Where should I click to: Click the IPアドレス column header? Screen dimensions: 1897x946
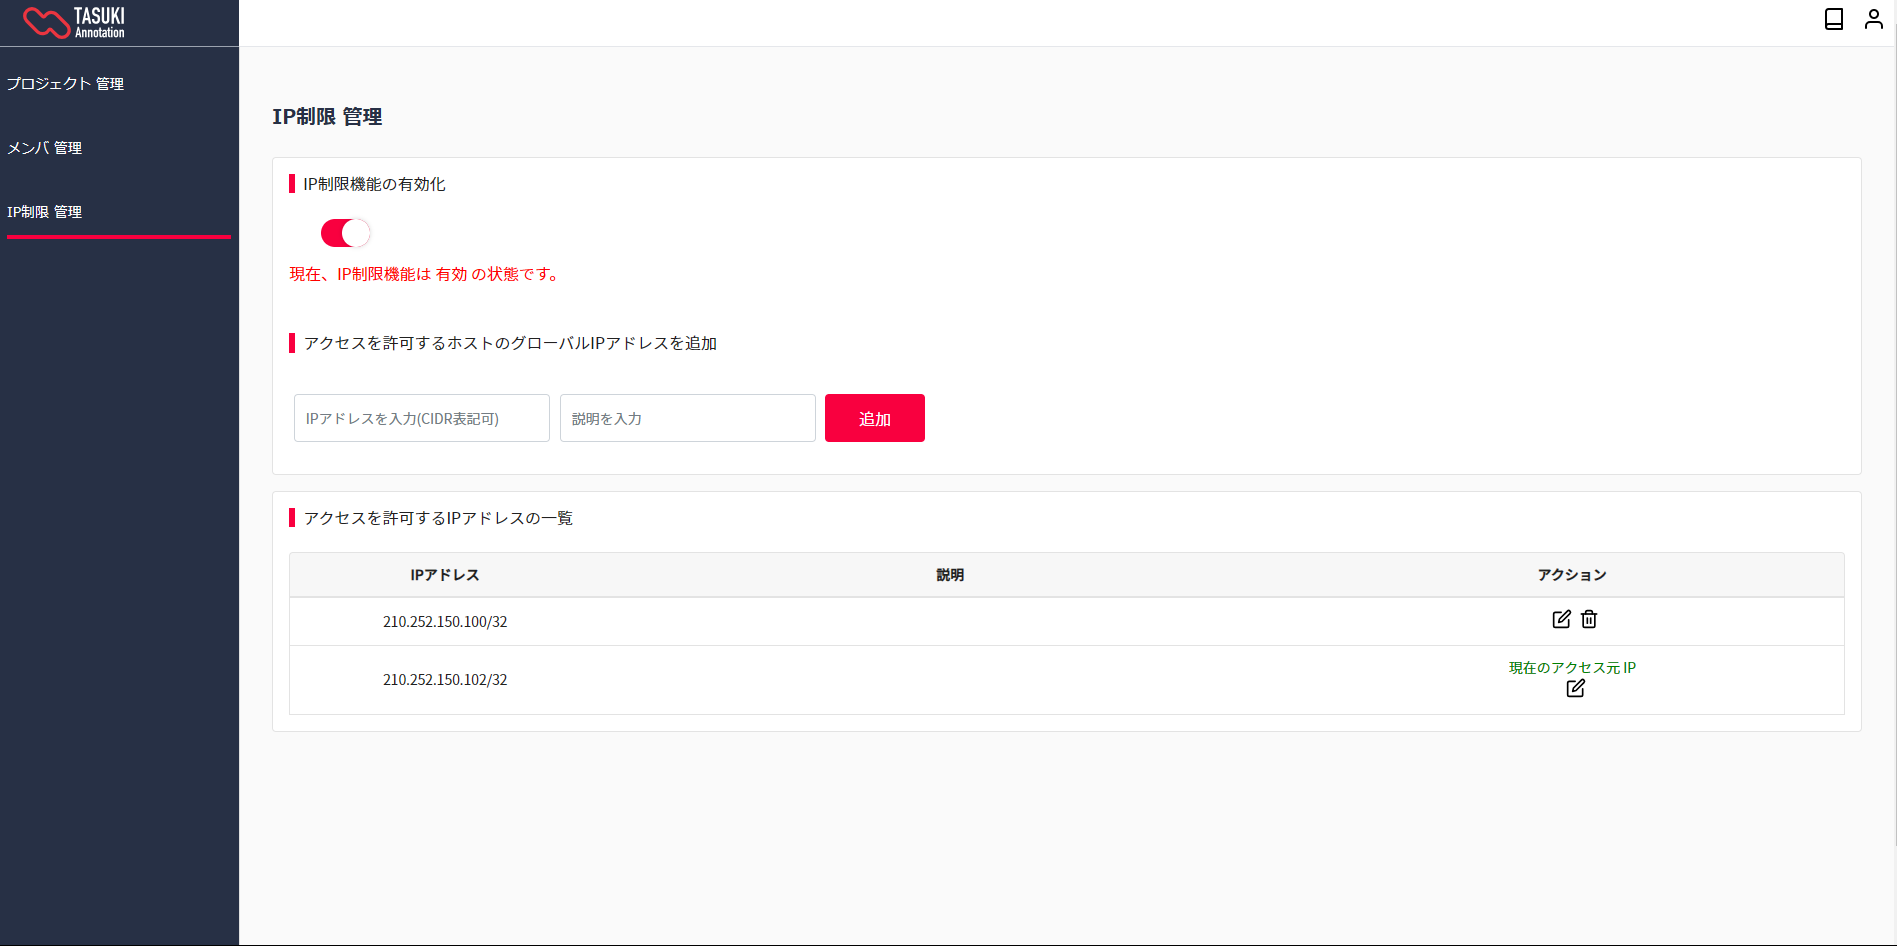[445, 575]
